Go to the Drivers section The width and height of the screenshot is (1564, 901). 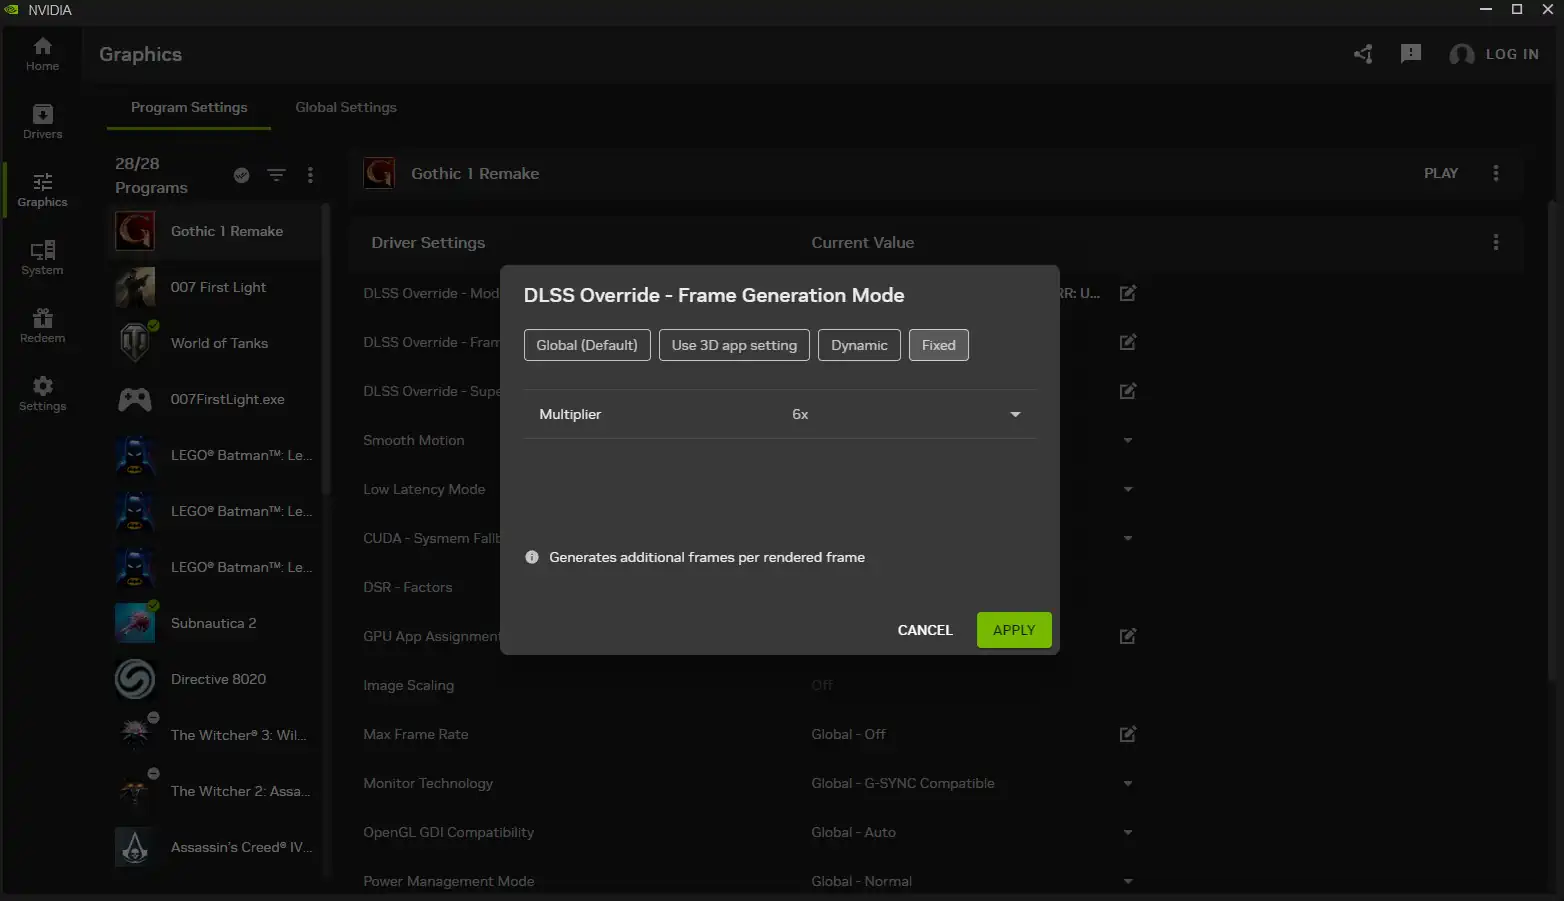tap(42, 122)
